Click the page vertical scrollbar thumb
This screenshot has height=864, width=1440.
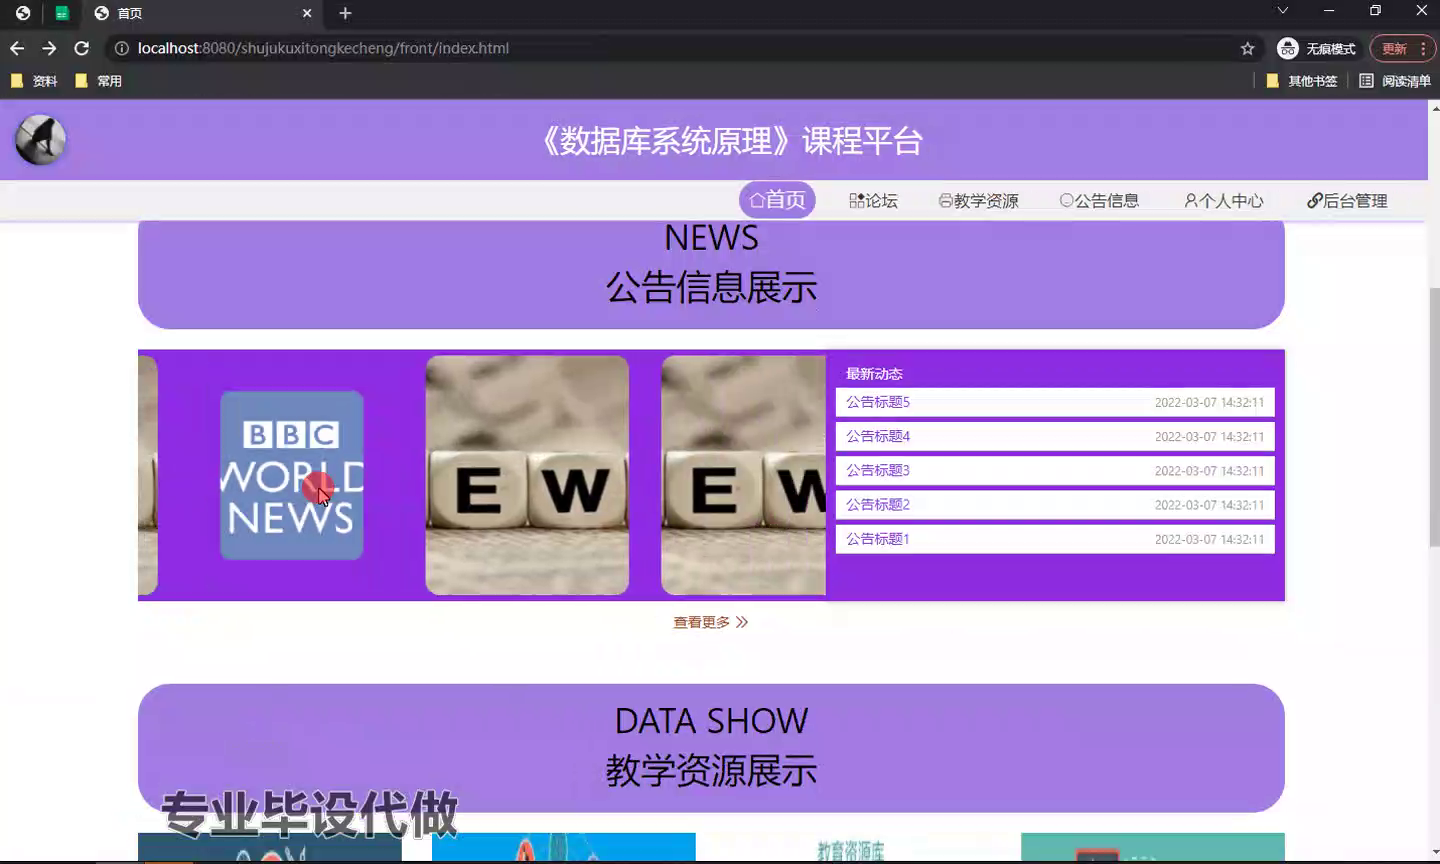(1434, 415)
